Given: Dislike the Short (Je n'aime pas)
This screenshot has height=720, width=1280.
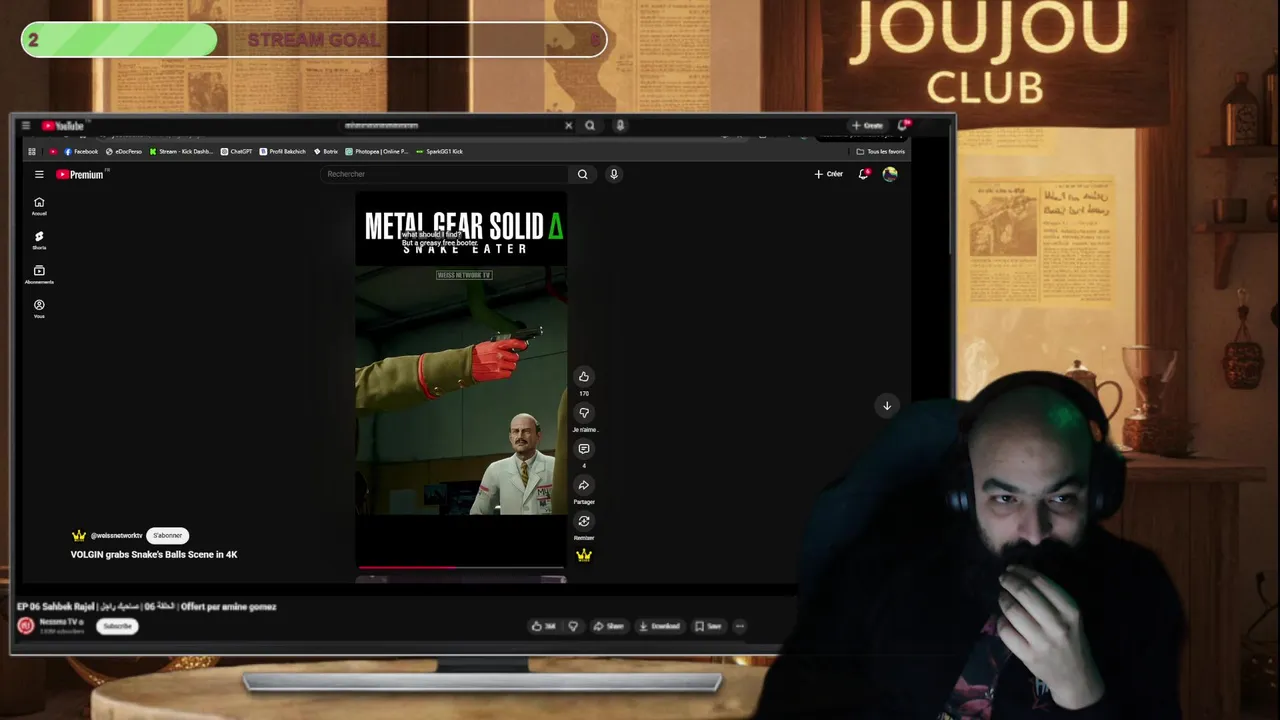Looking at the screenshot, I should pos(584,413).
